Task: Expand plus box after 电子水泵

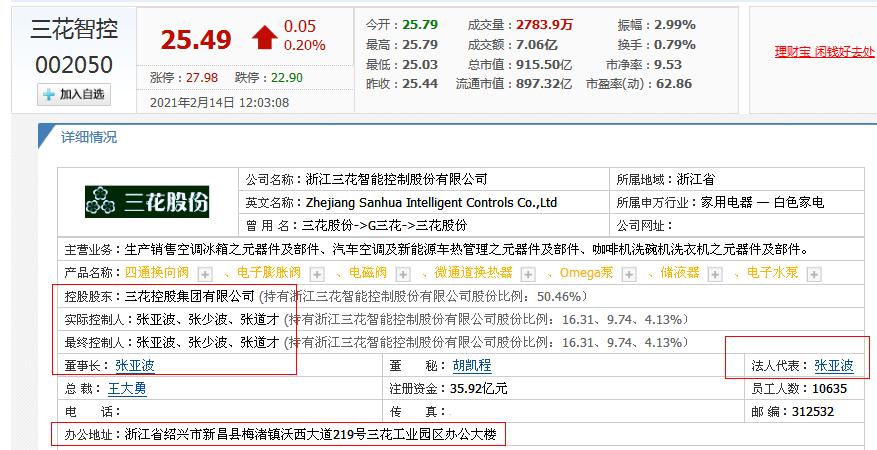Action: coord(814,274)
